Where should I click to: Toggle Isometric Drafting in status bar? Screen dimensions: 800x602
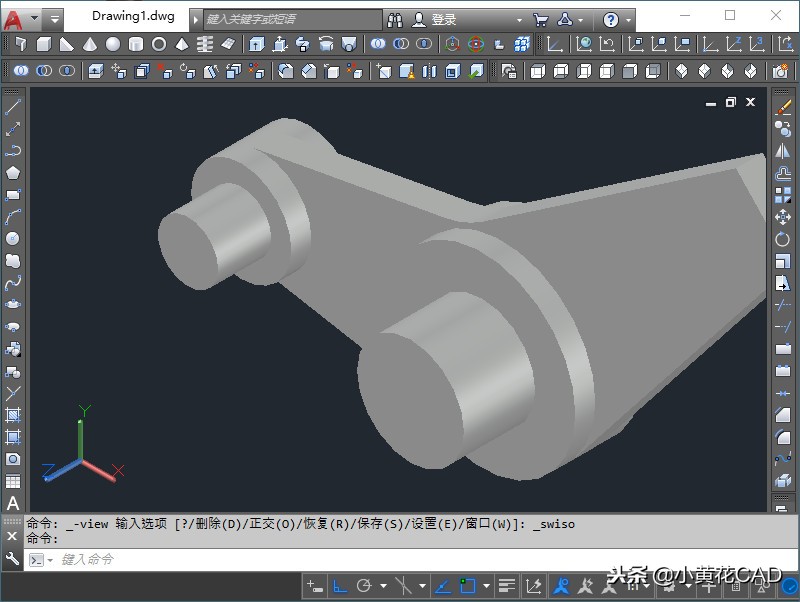click(403, 586)
